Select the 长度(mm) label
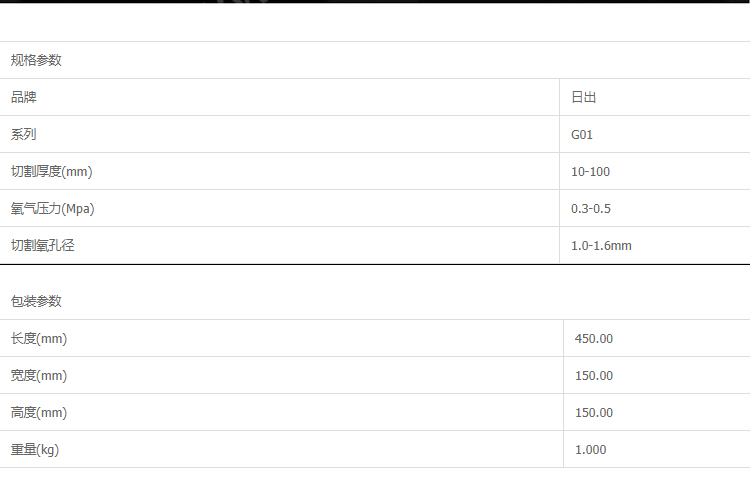750x499 pixels. click(x=39, y=338)
